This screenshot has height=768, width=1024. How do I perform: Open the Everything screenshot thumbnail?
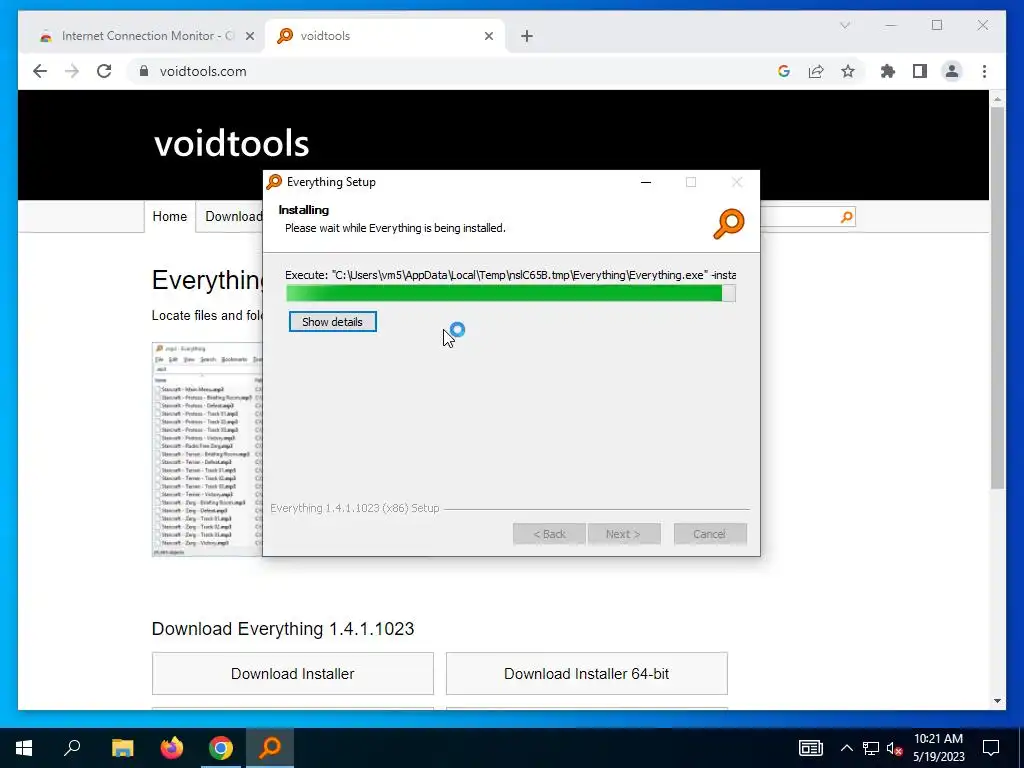pos(208,449)
